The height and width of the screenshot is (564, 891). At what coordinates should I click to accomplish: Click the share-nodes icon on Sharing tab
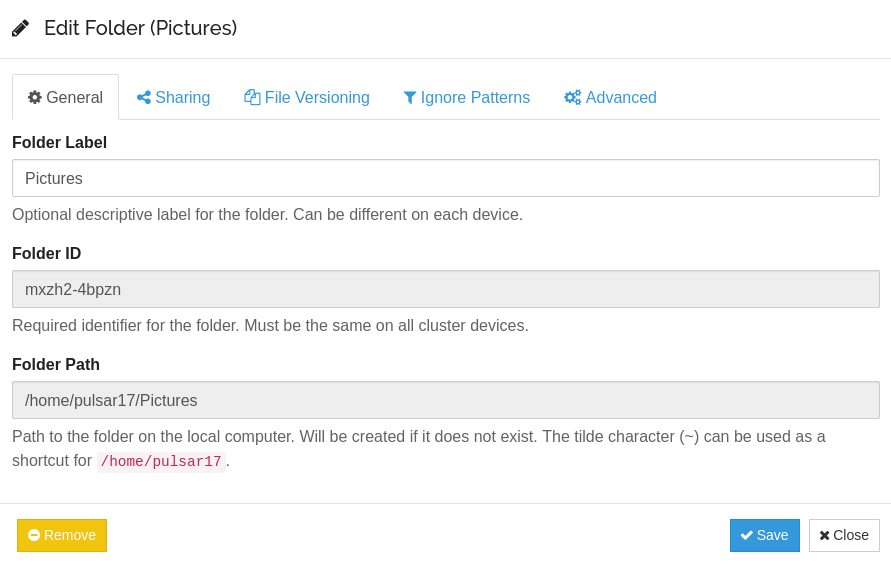(x=144, y=97)
